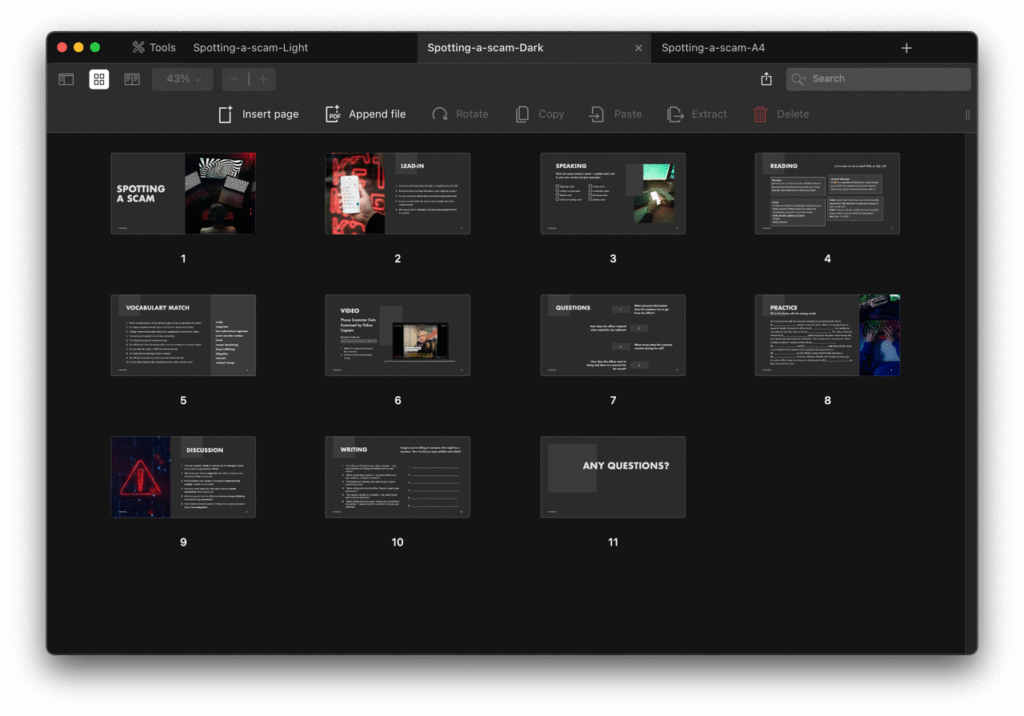Click the zoom out minus button
The image size is (1024, 716).
click(x=235, y=79)
